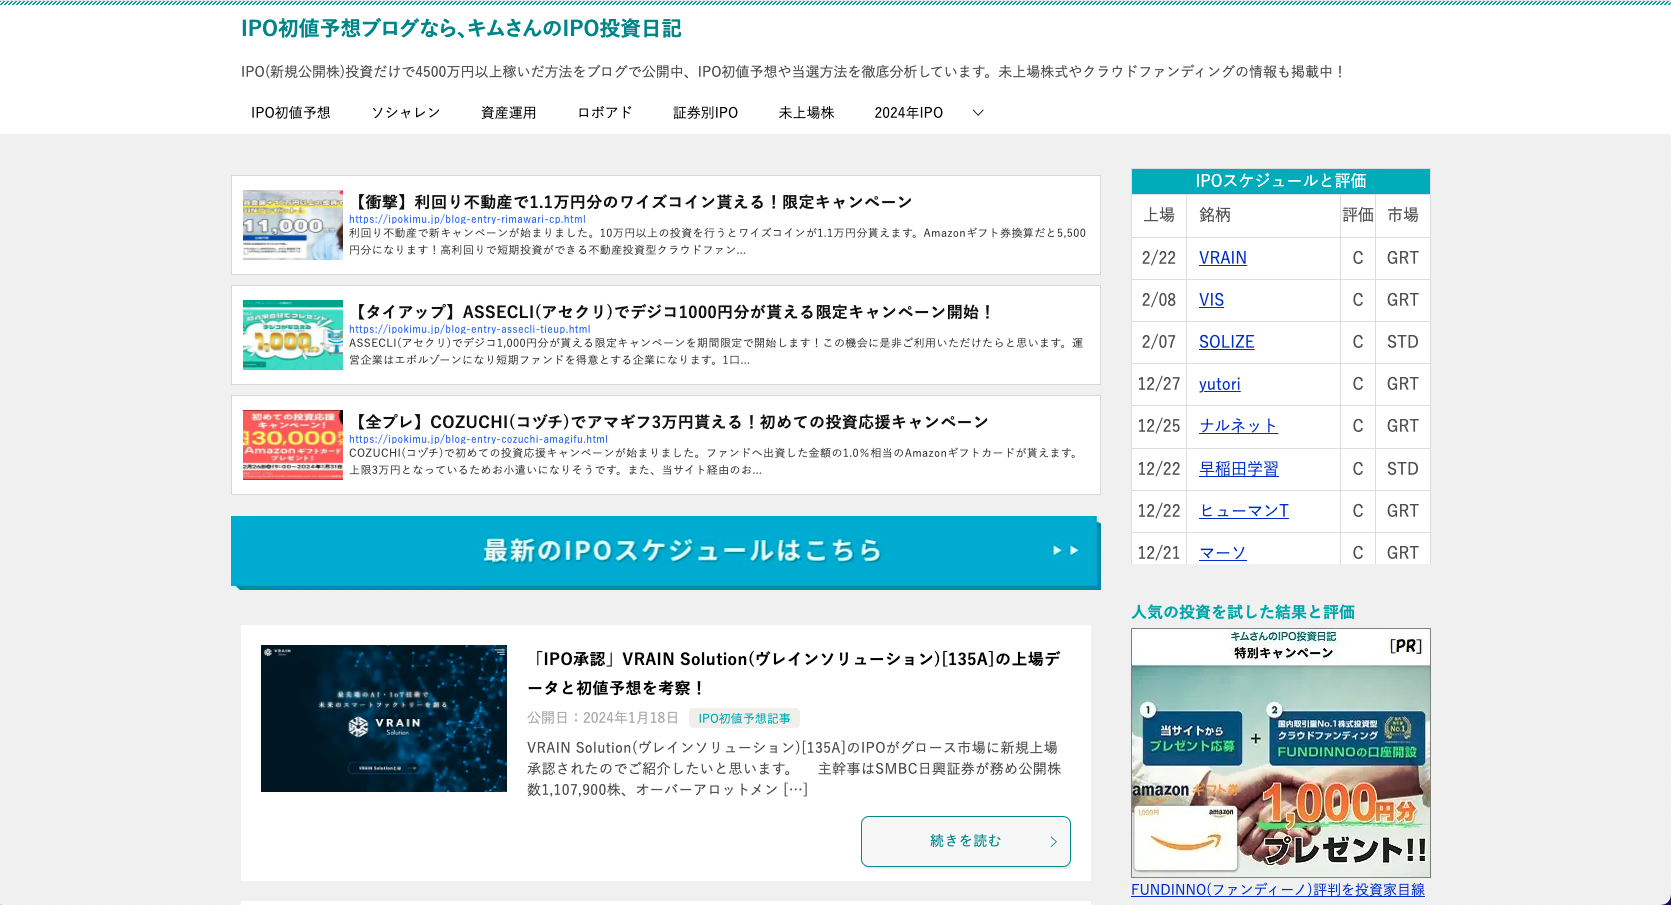Open the COZUCHI アマギフ campaign thumbnail

pos(293,445)
